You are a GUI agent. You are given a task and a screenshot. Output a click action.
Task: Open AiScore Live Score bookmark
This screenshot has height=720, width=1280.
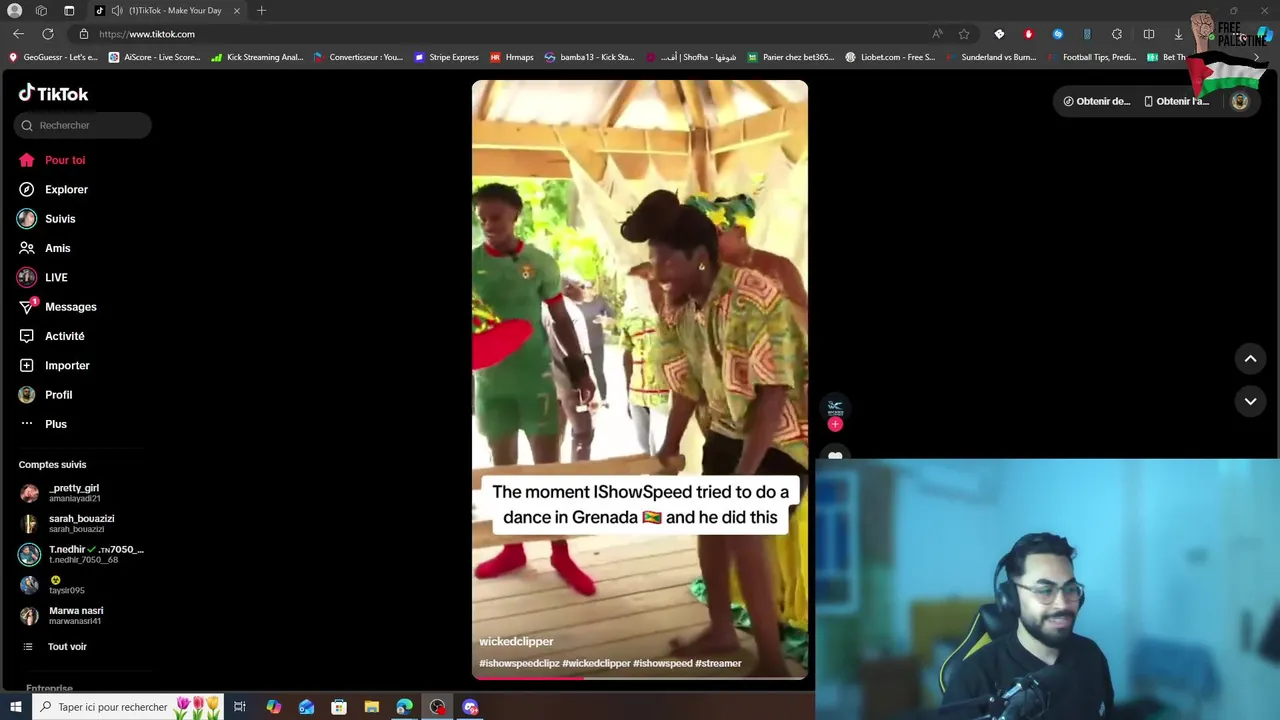[x=155, y=57]
